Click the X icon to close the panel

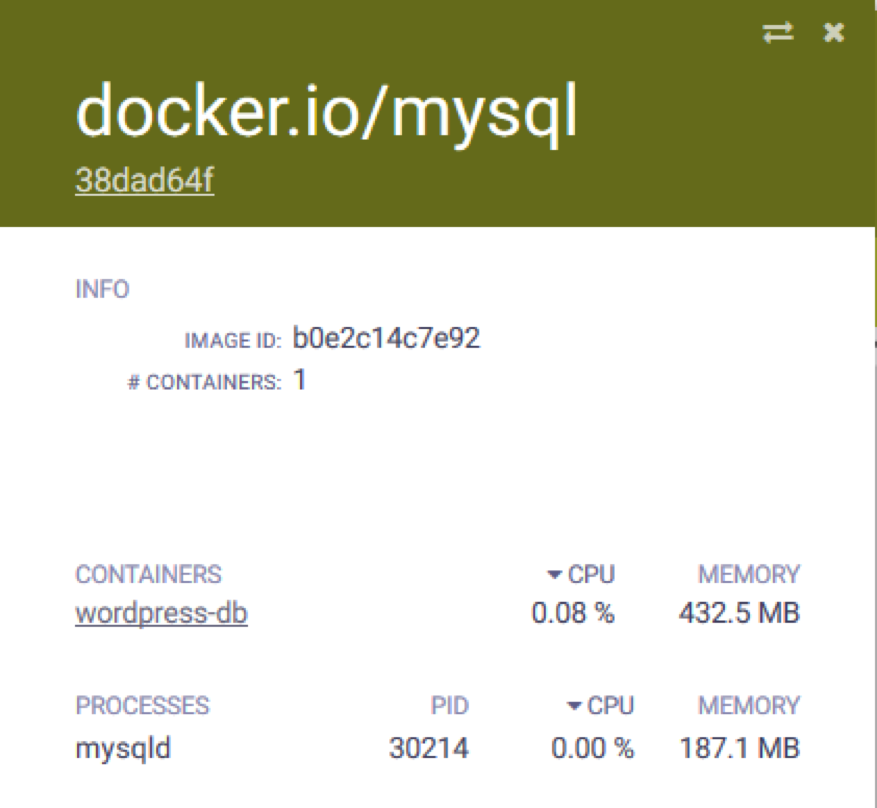(831, 33)
